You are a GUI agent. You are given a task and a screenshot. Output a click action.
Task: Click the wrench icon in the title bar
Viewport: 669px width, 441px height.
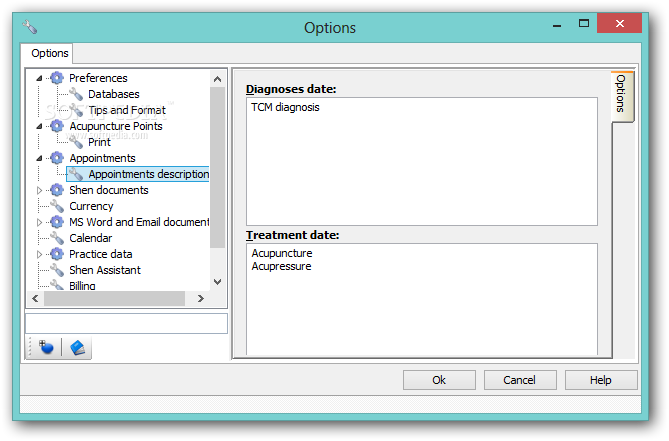coord(30,27)
